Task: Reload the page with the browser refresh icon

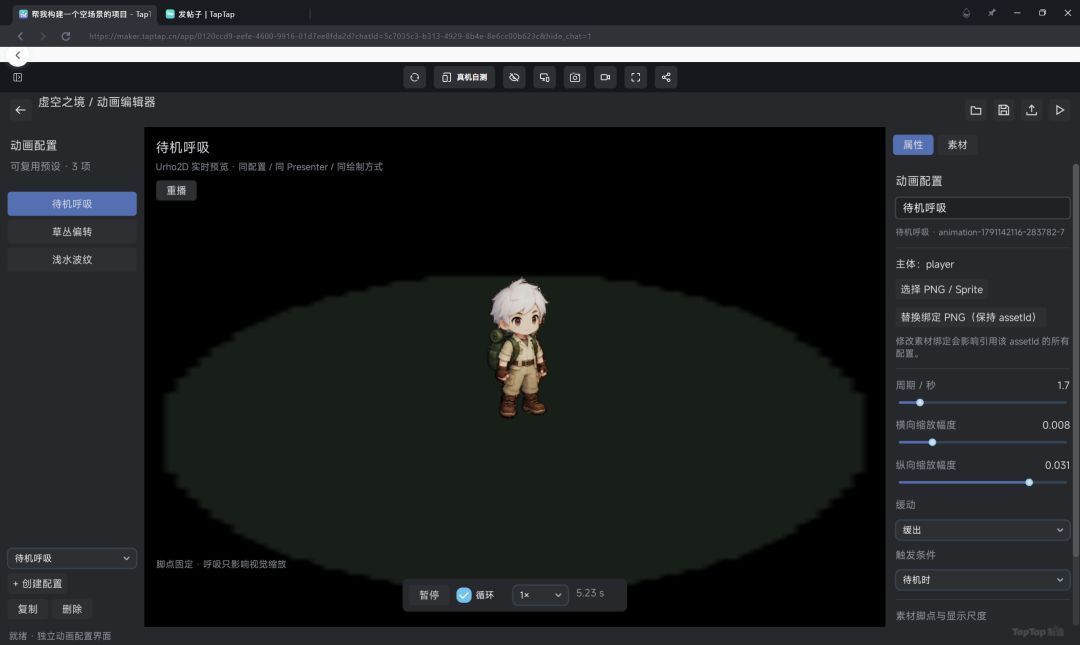Action: click(65, 36)
